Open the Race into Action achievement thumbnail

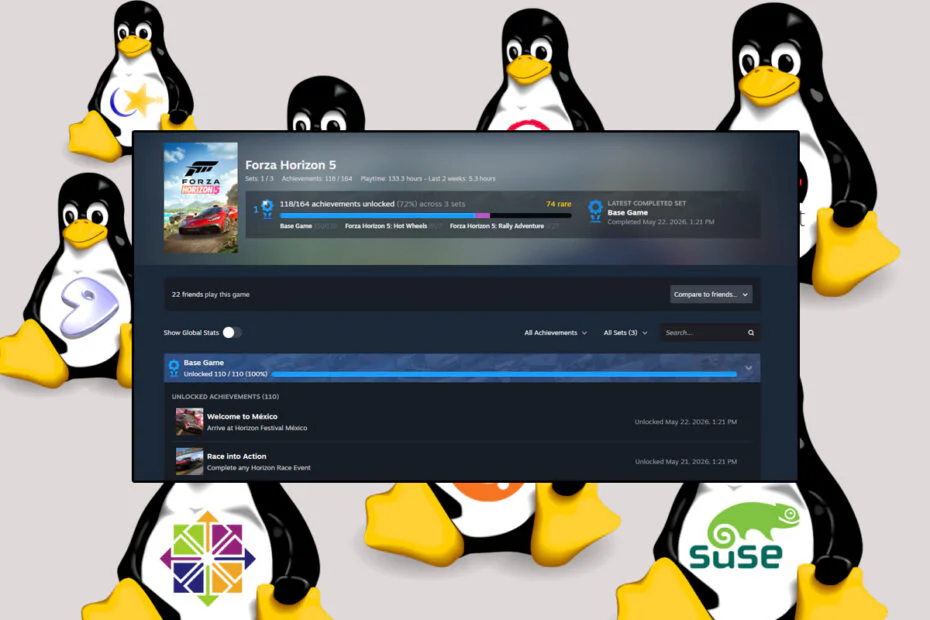pos(189,462)
